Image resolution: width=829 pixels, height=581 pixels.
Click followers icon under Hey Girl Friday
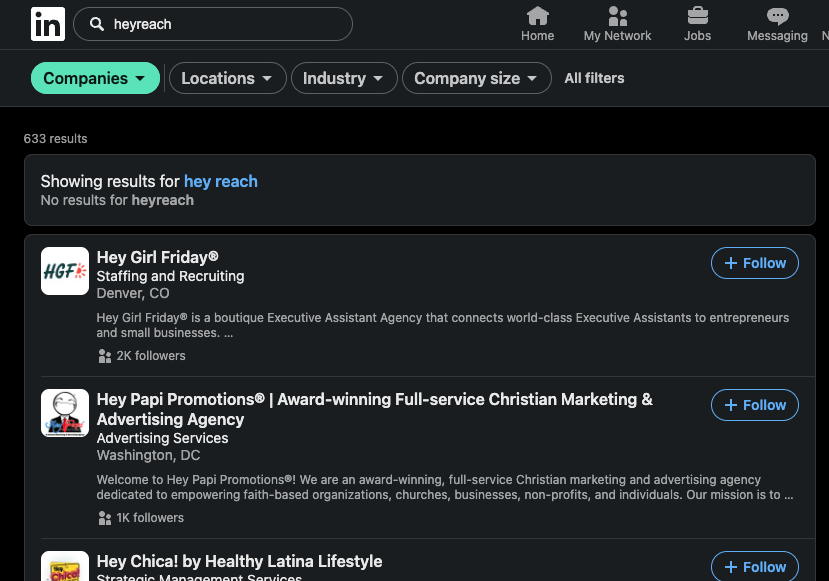coord(105,356)
